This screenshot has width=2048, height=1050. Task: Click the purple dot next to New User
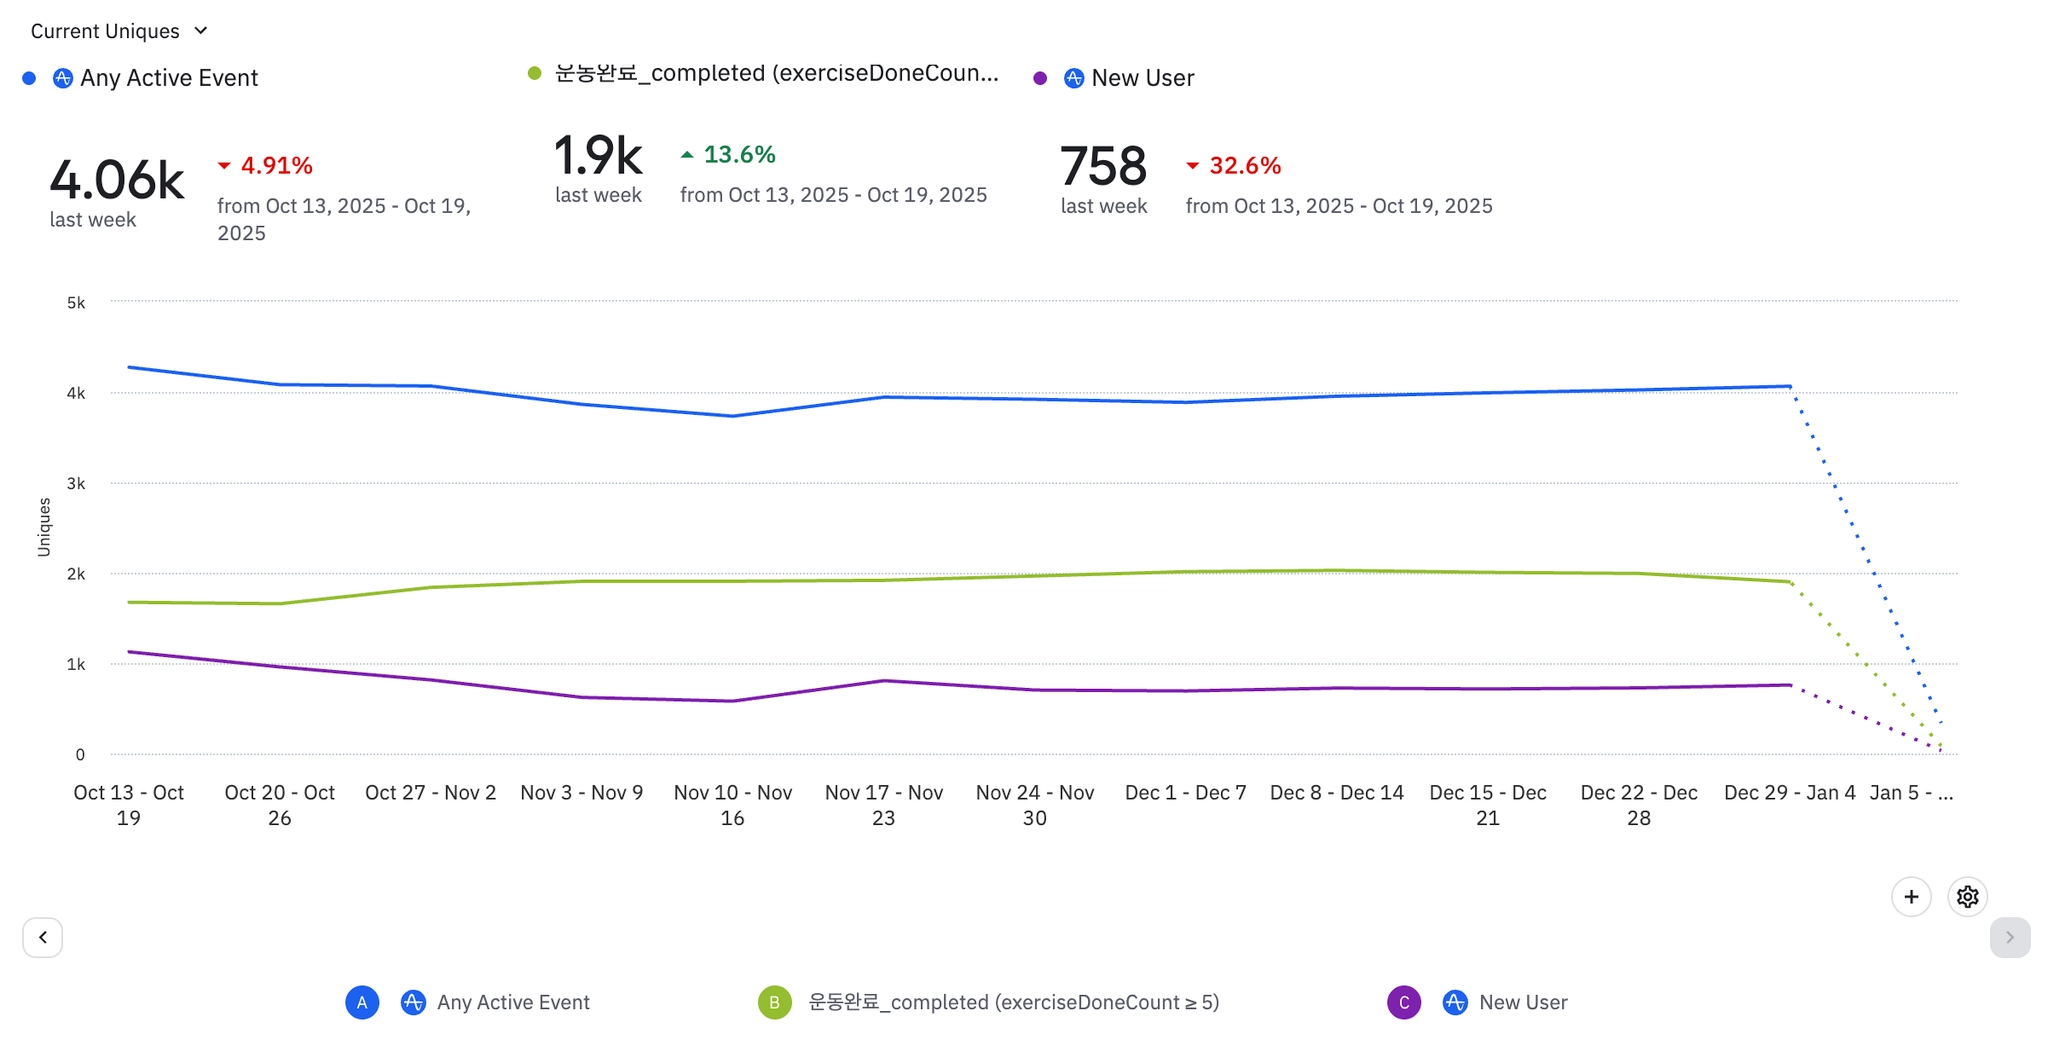1040,78
